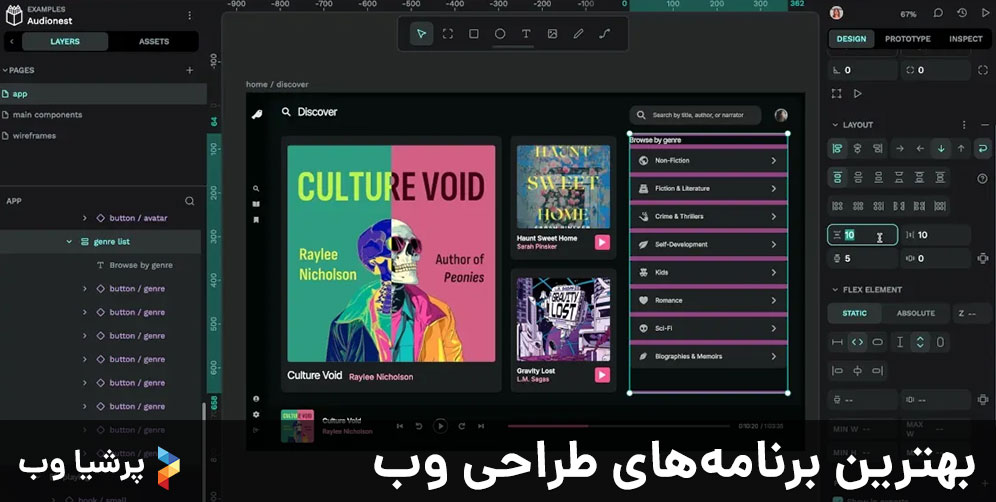Collapse the genre list layer
This screenshot has width=996, height=502.
pos(69,241)
